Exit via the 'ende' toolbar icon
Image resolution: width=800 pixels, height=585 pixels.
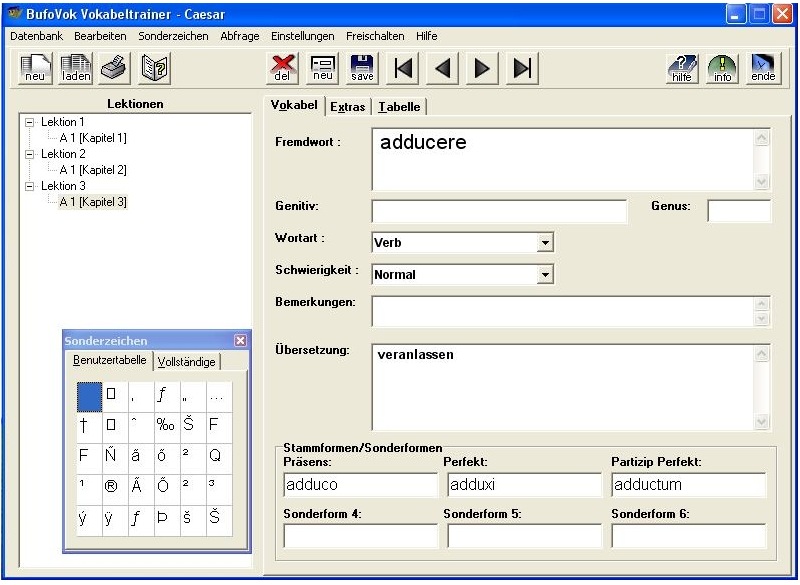pyautogui.click(x=763, y=68)
